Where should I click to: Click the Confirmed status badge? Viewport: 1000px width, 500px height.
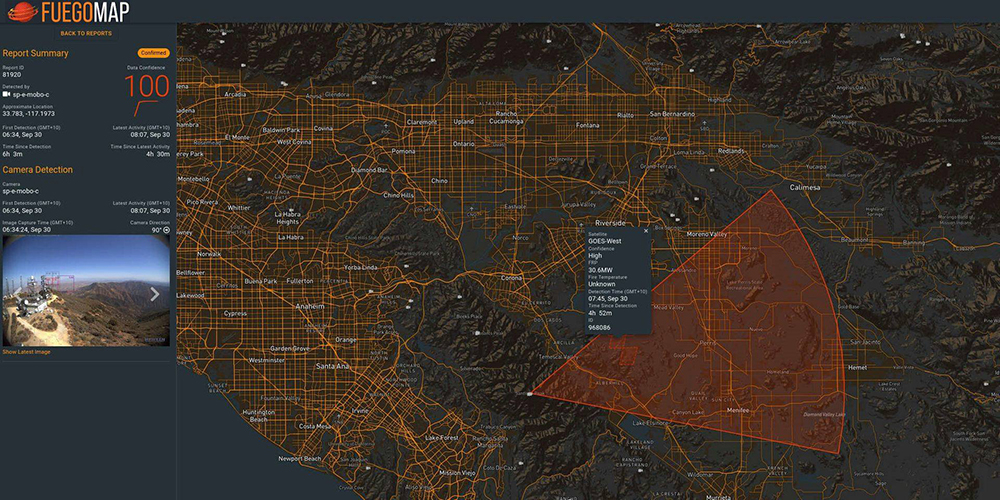click(x=154, y=53)
